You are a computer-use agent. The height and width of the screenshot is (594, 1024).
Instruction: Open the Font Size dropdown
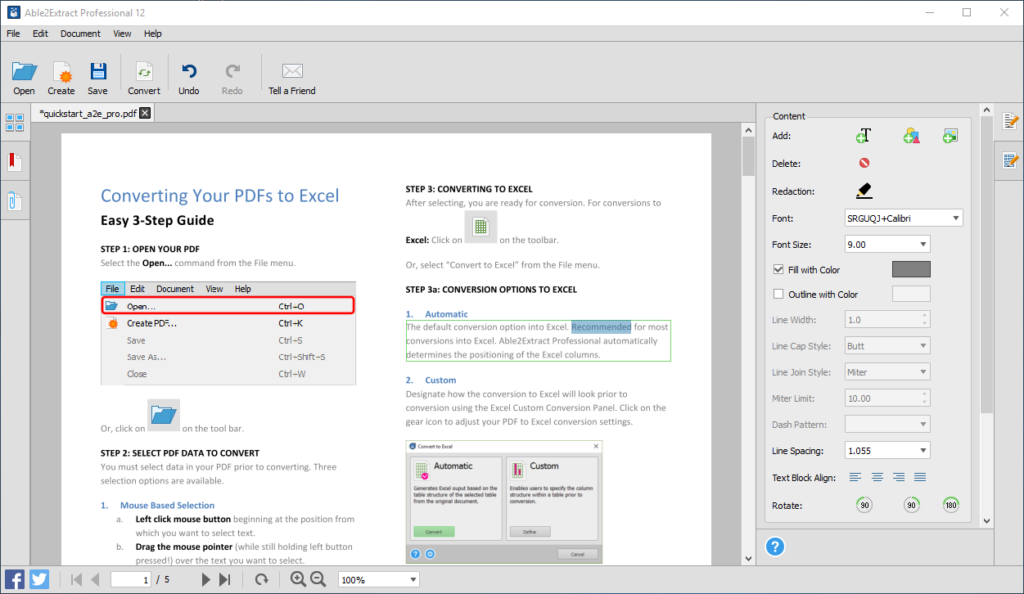[887, 244]
